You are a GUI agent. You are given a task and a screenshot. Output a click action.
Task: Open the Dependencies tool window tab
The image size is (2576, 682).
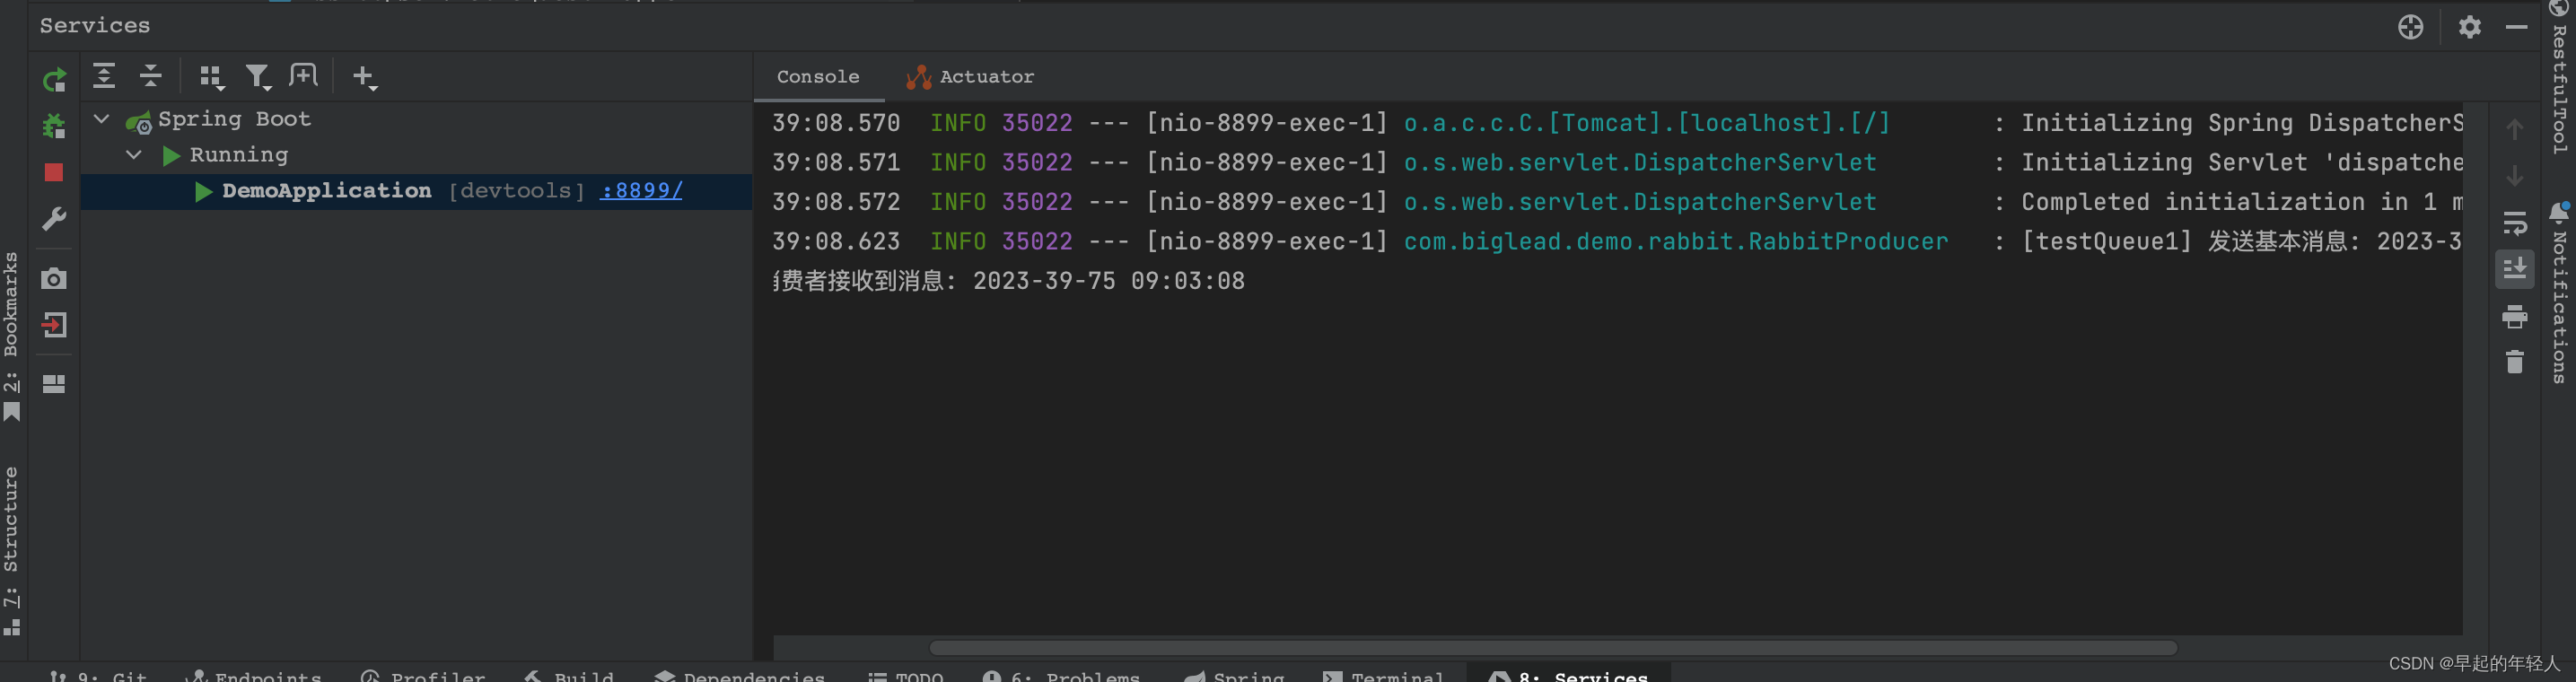(740, 675)
